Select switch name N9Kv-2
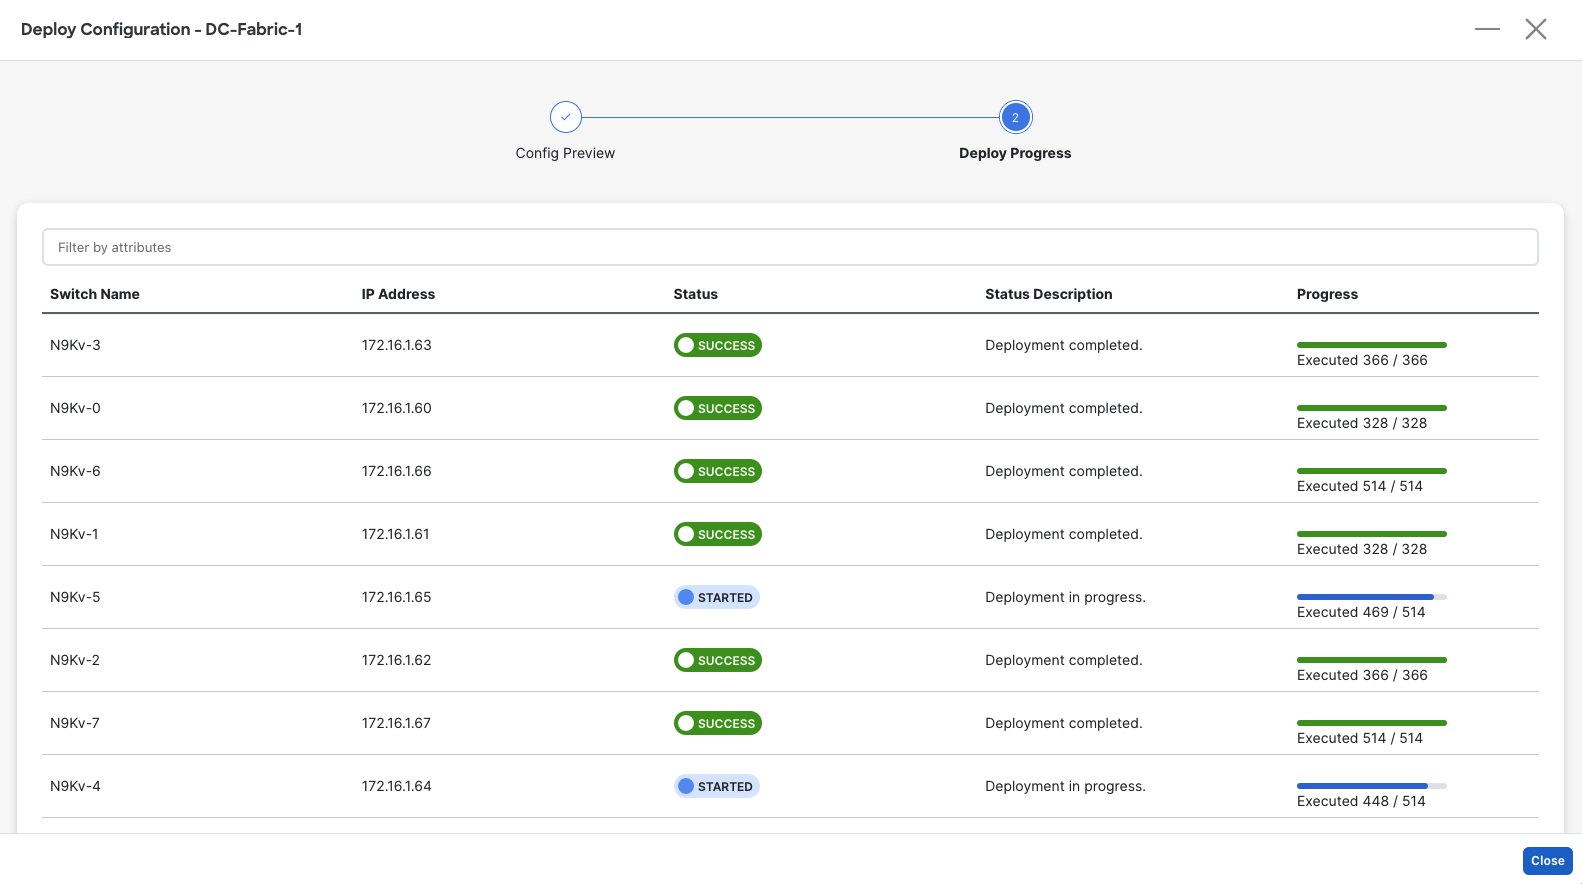 [75, 660]
